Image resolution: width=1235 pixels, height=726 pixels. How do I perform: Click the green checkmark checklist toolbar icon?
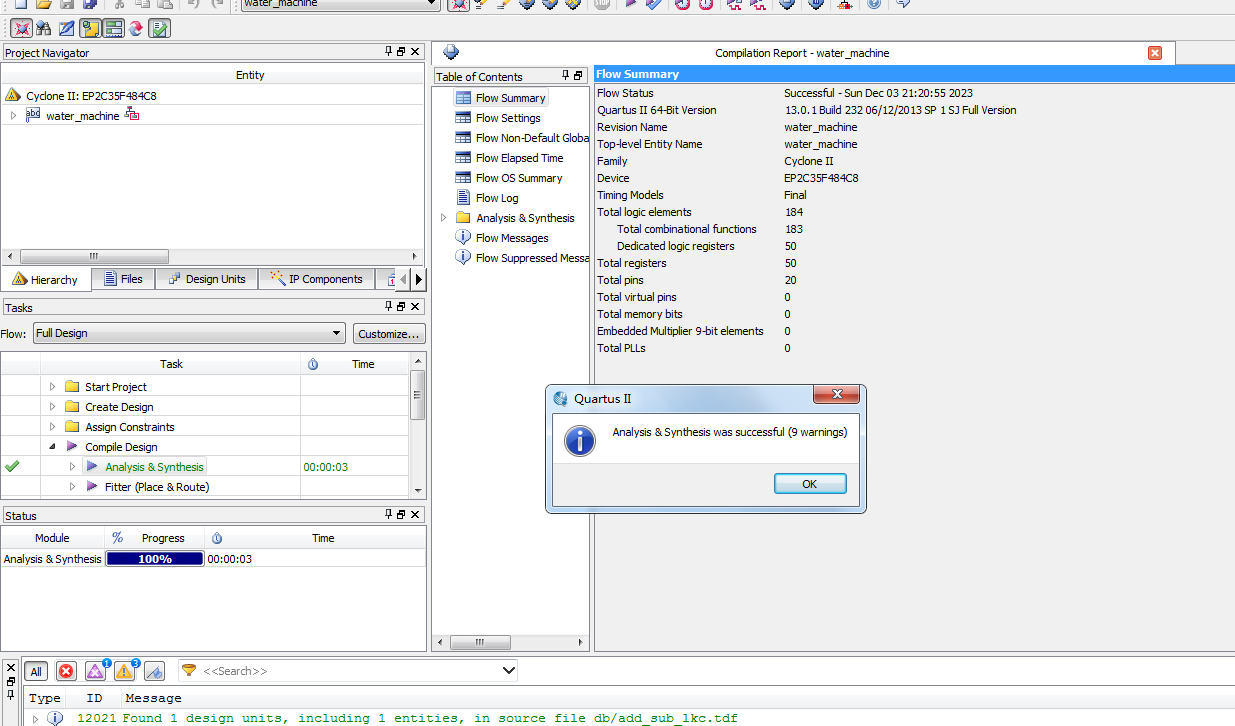[x=159, y=28]
